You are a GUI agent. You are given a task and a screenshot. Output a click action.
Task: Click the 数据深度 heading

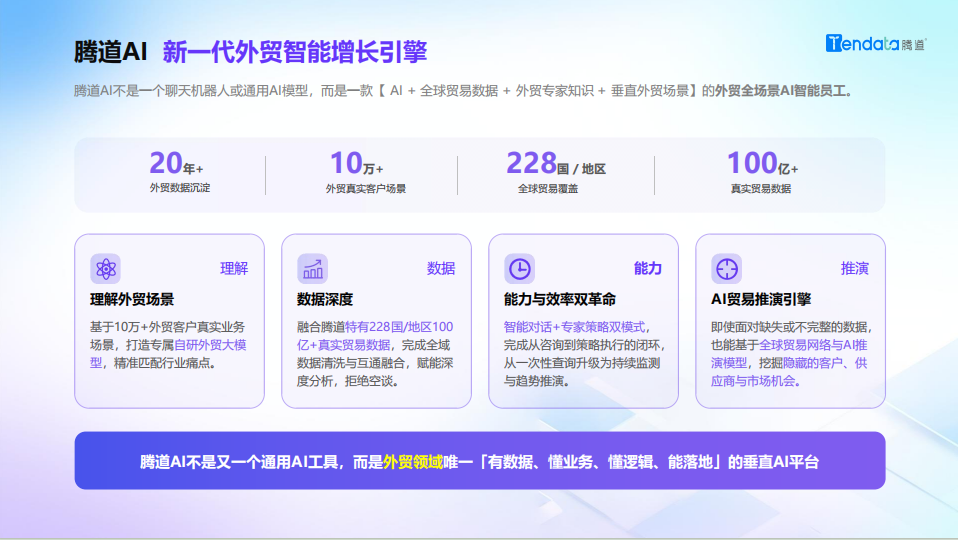click(325, 299)
